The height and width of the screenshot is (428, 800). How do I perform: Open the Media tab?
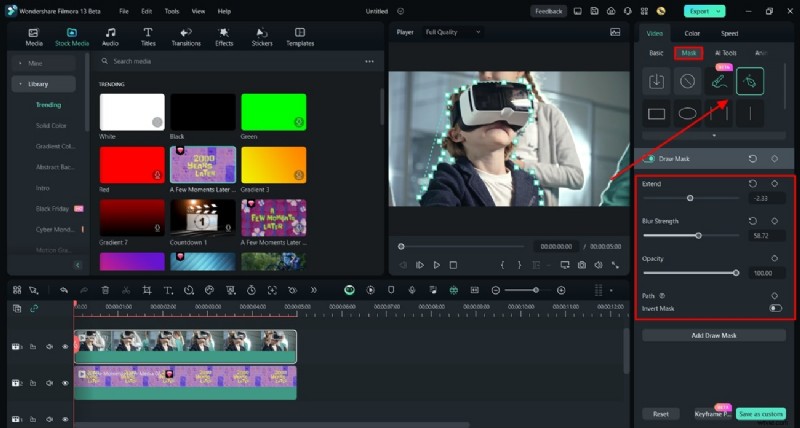pos(34,37)
